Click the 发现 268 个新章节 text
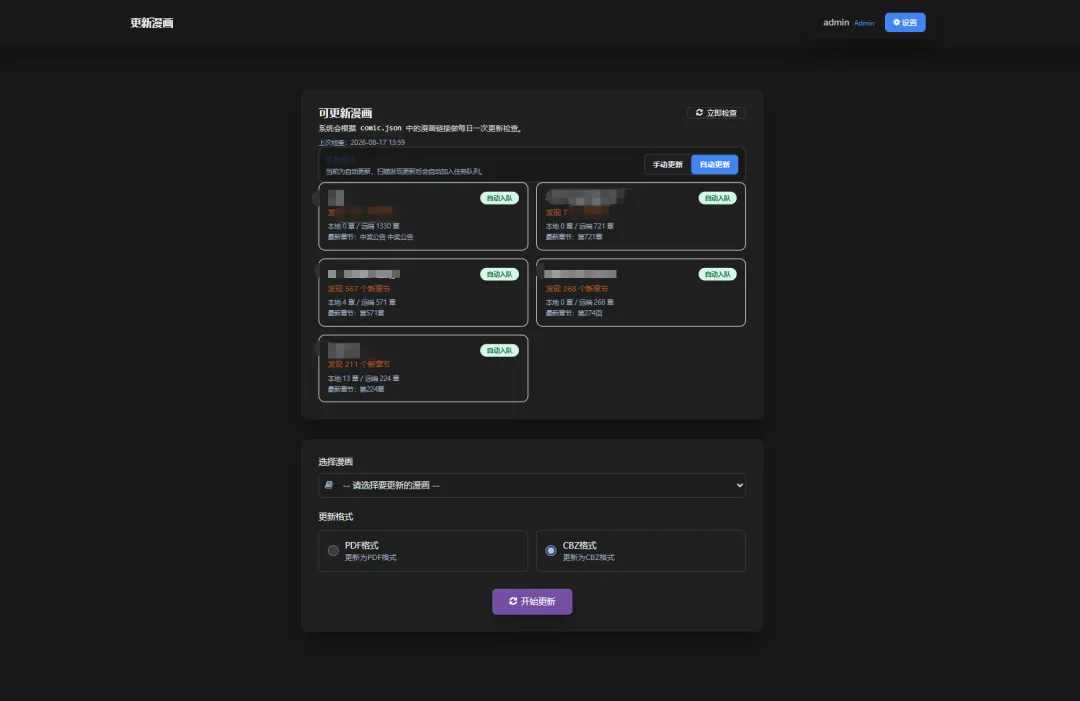The width and height of the screenshot is (1080, 701). 577,289
